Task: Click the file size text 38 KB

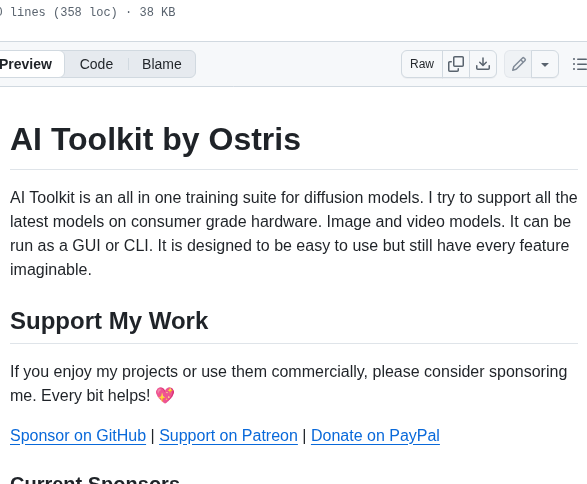Action: point(157,12)
